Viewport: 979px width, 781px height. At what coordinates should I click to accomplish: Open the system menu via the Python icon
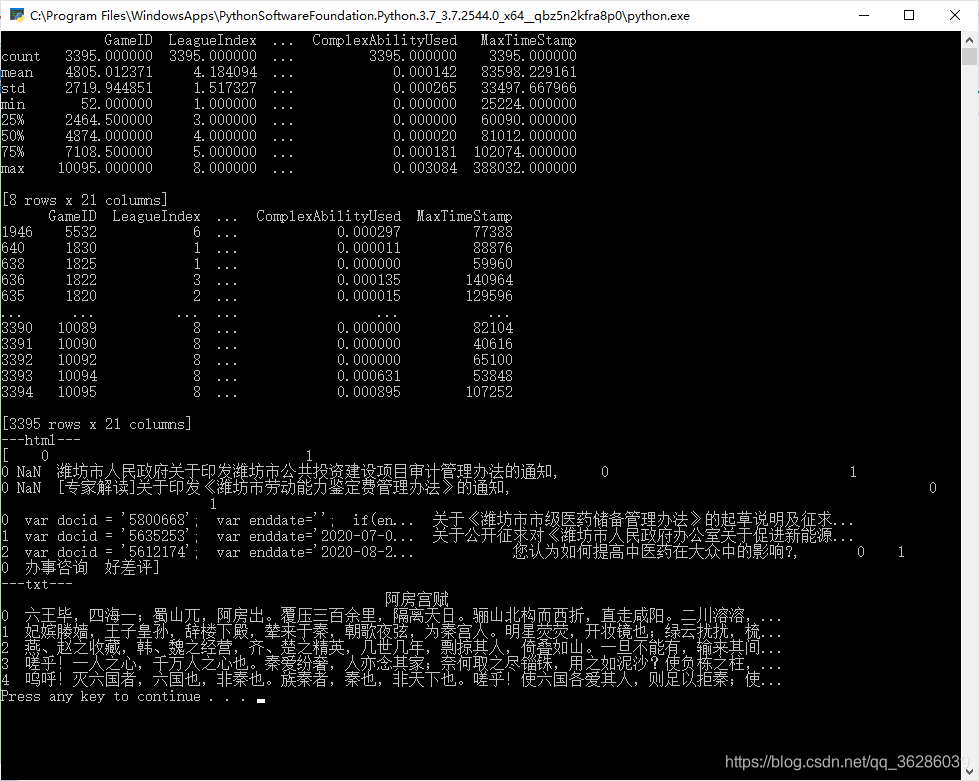14,16
